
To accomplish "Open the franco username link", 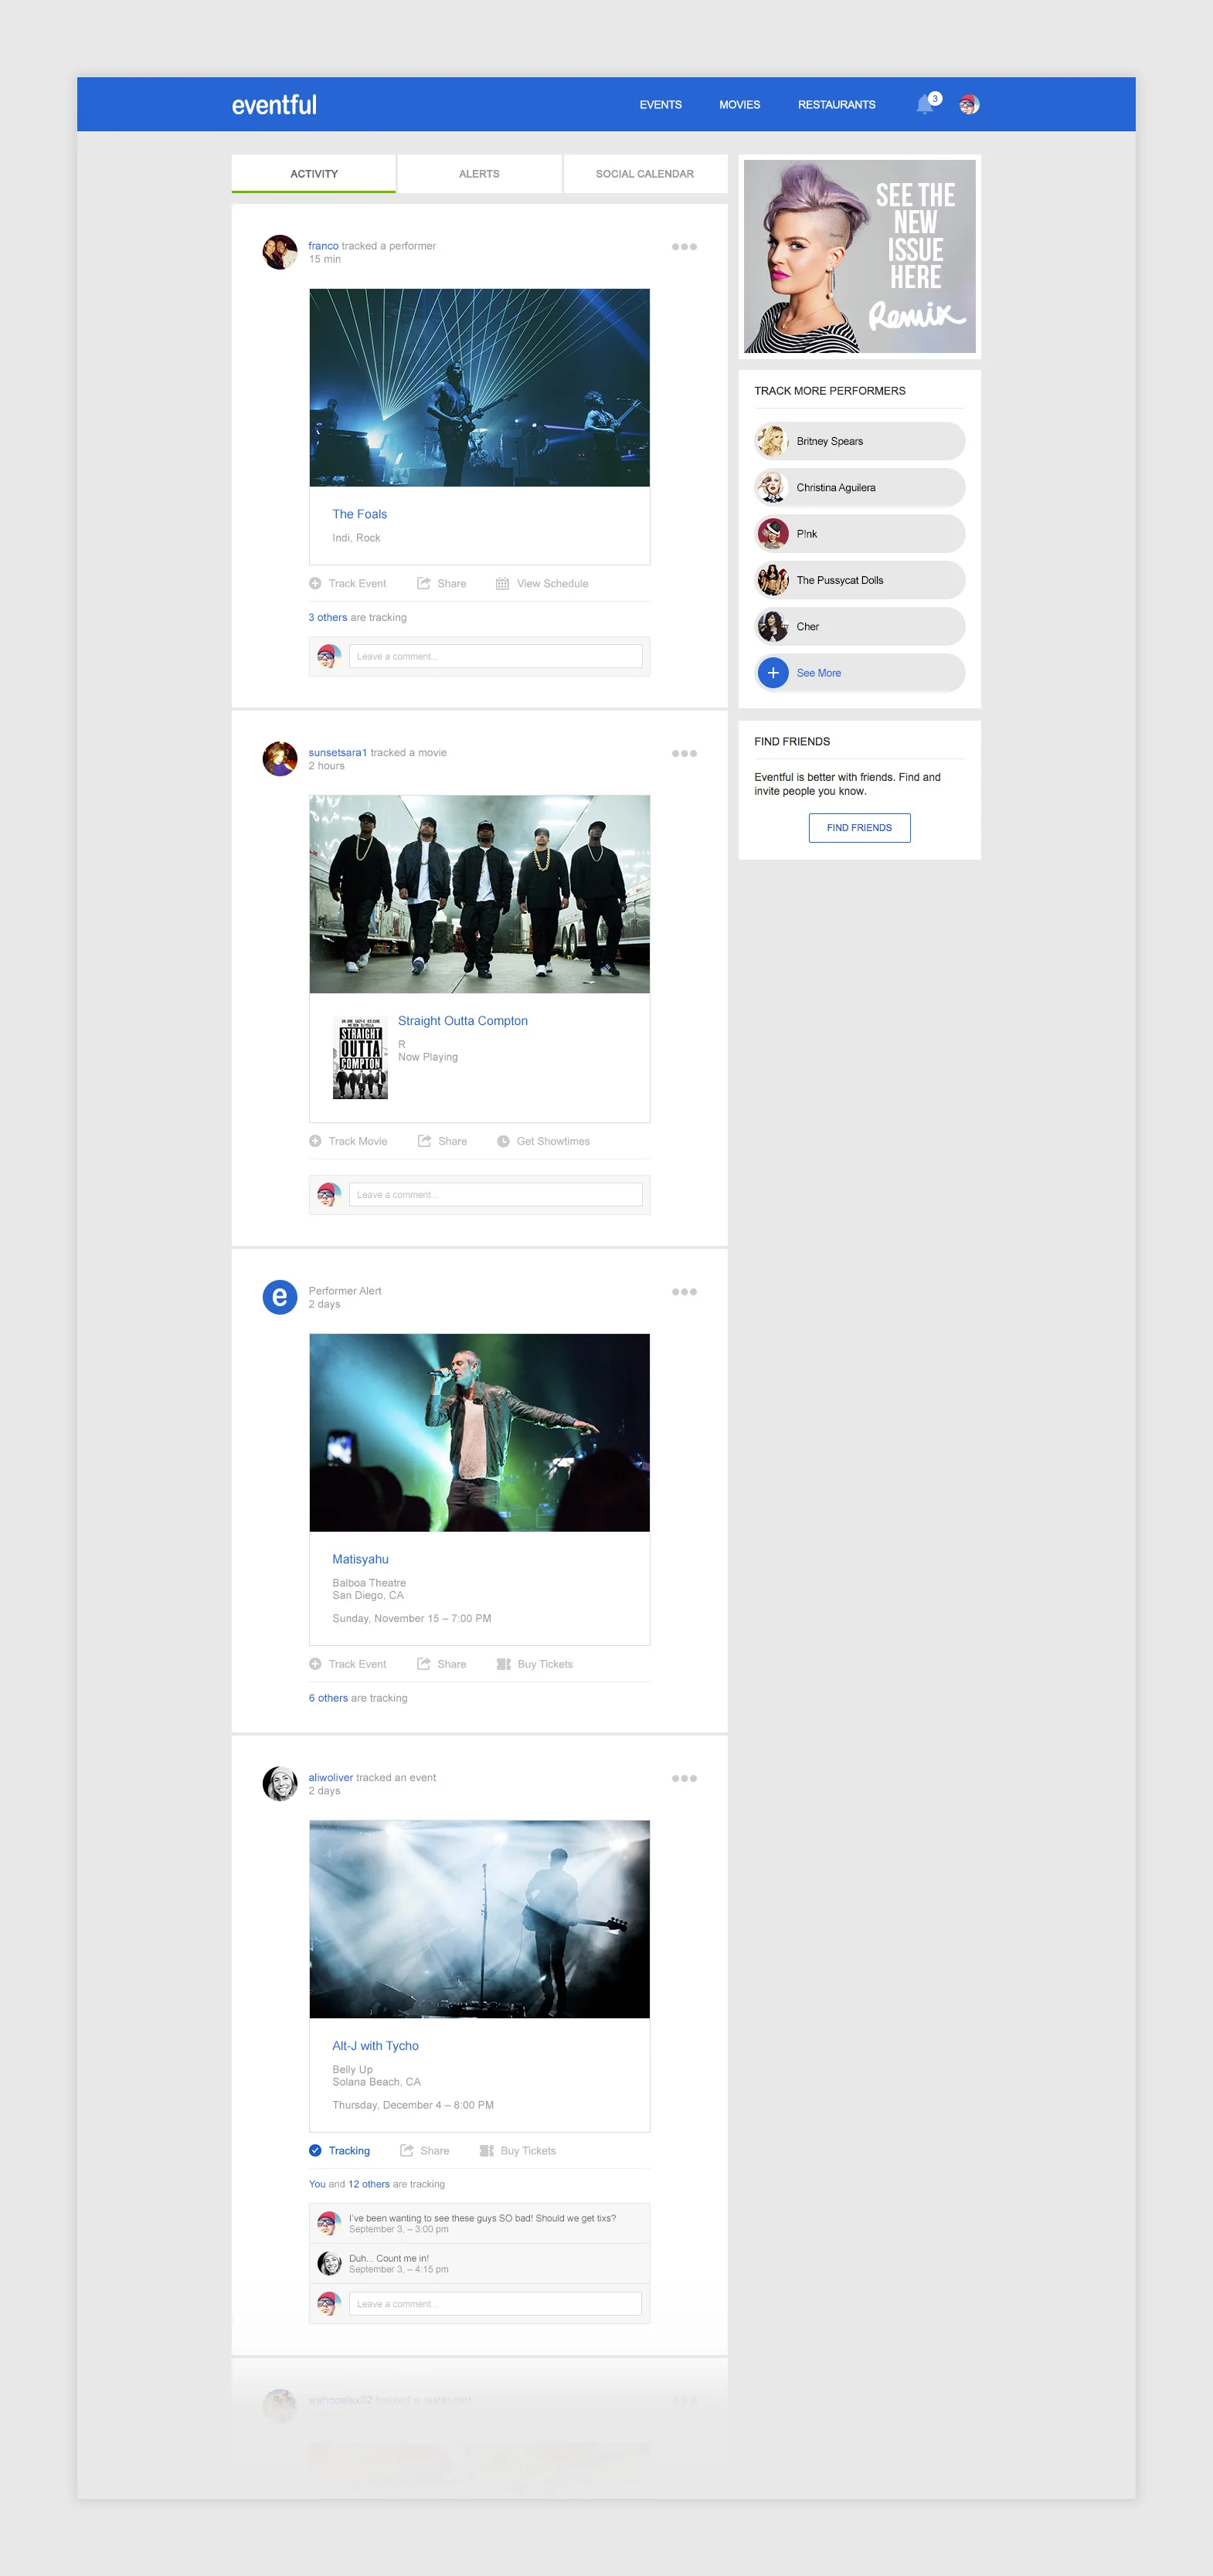I will point(323,246).
